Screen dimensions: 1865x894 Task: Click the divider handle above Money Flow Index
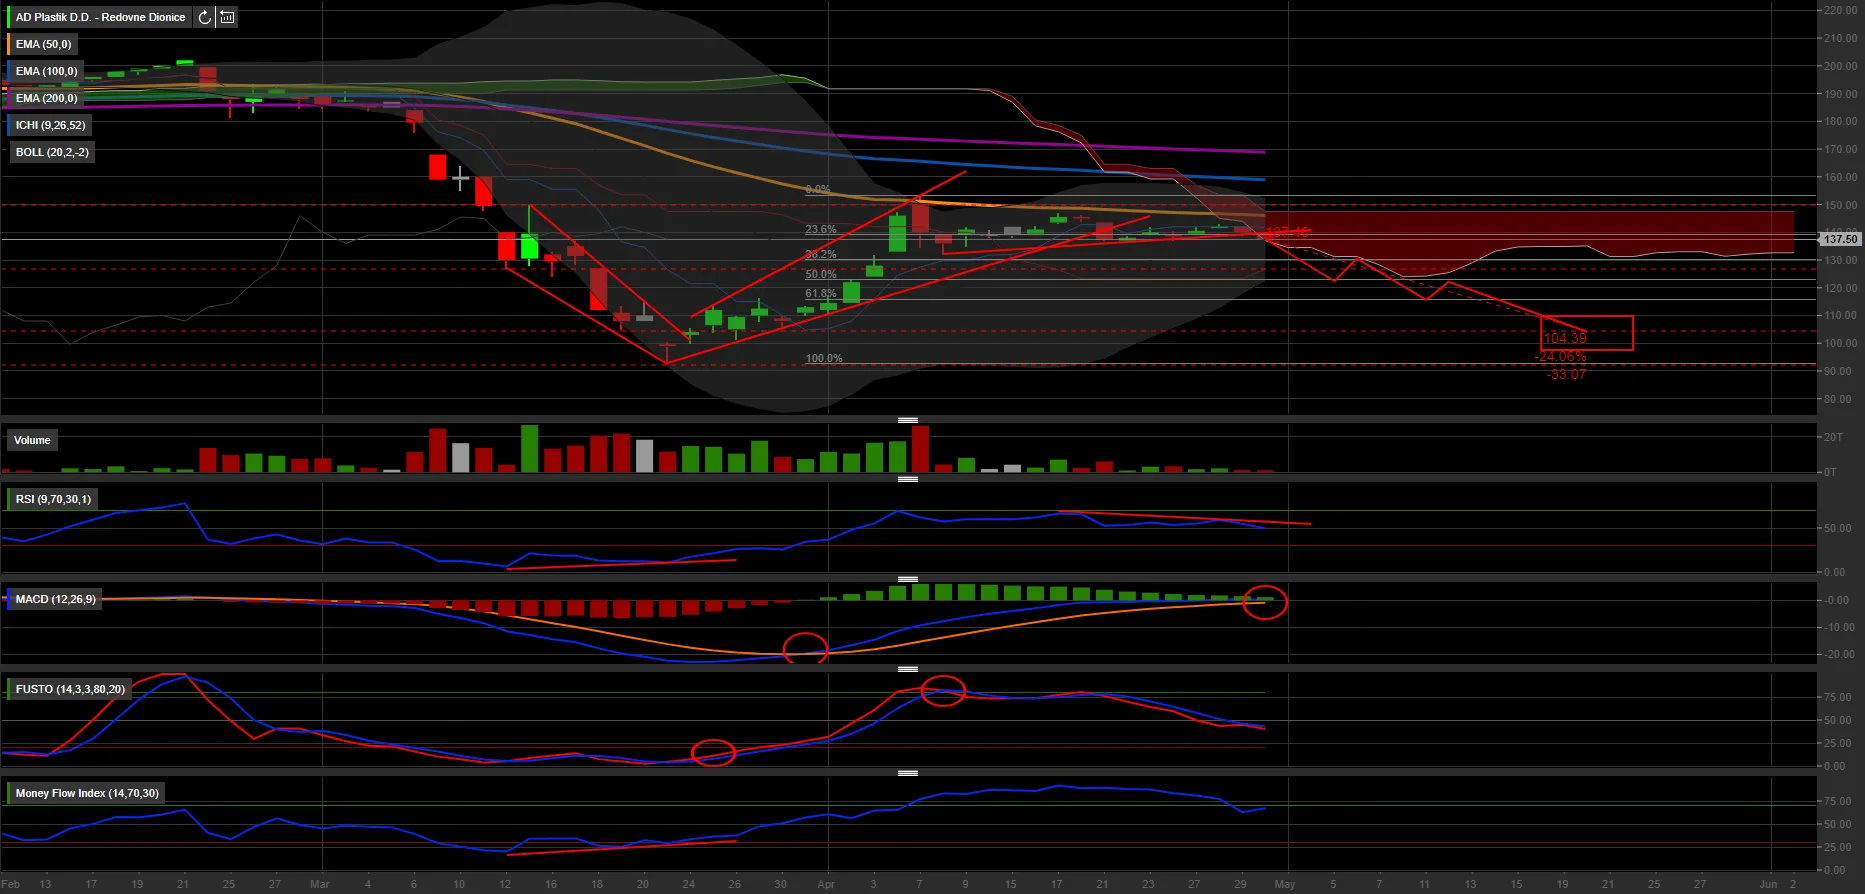908,773
